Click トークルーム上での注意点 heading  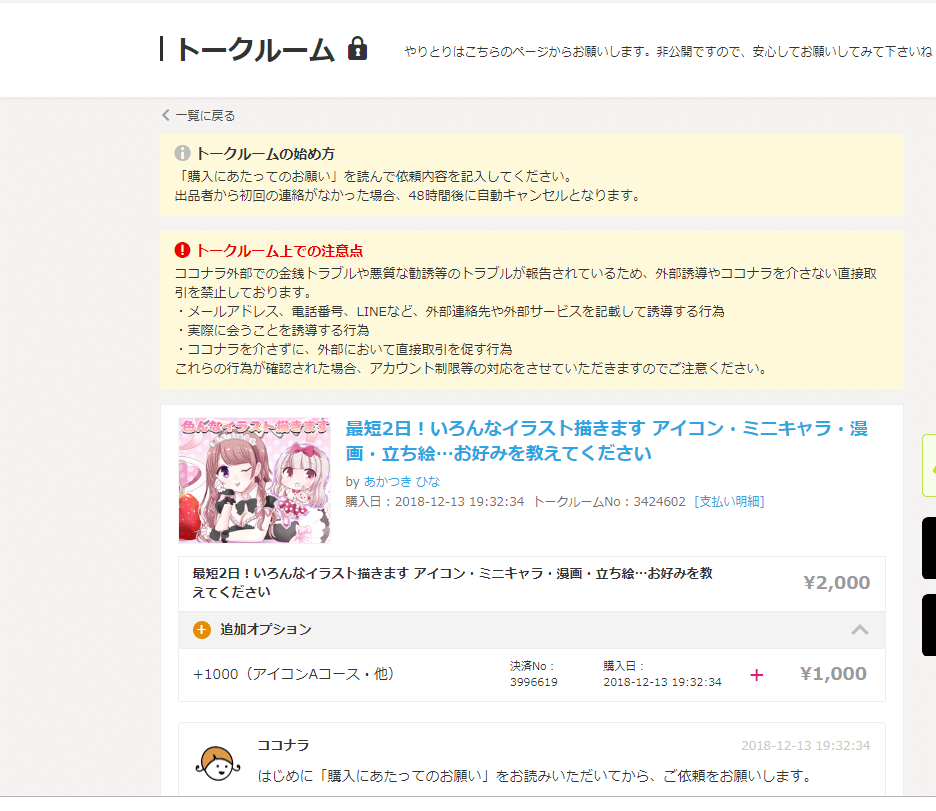click(279, 251)
